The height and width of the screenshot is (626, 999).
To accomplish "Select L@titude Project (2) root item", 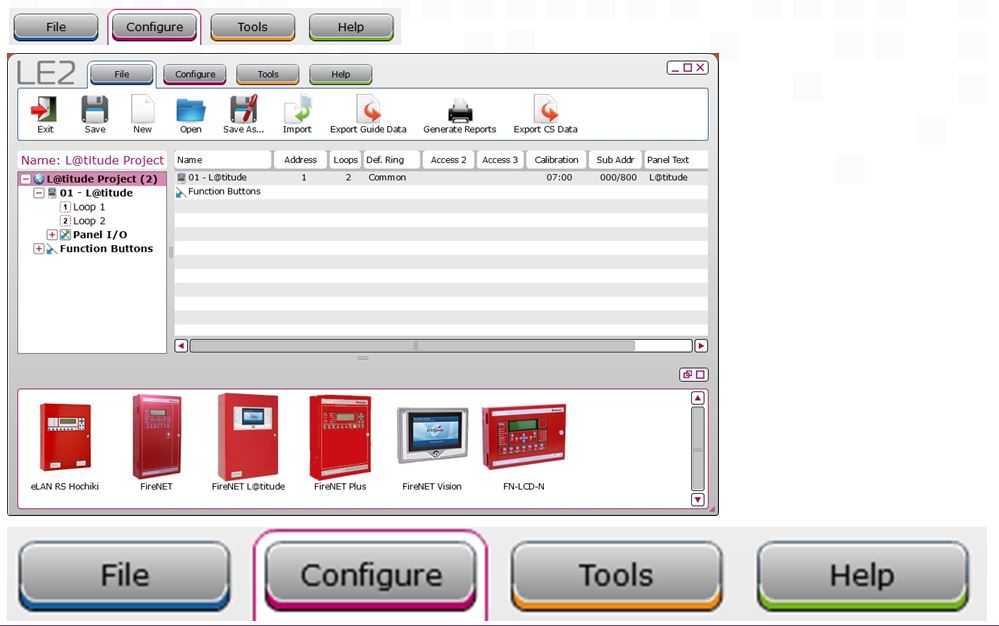I will (101, 179).
